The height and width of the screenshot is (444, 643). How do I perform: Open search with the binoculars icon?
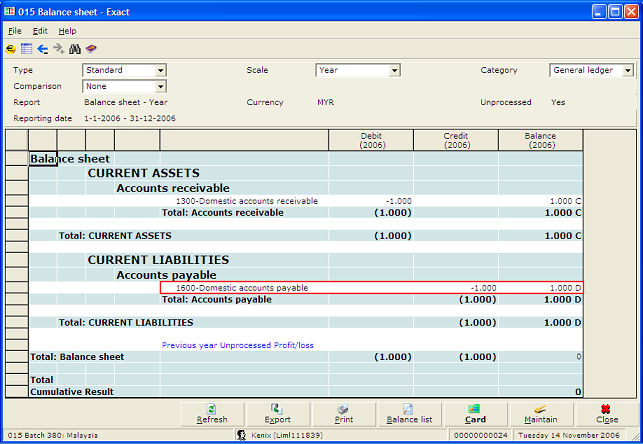pyautogui.click(x=75, y=48)
